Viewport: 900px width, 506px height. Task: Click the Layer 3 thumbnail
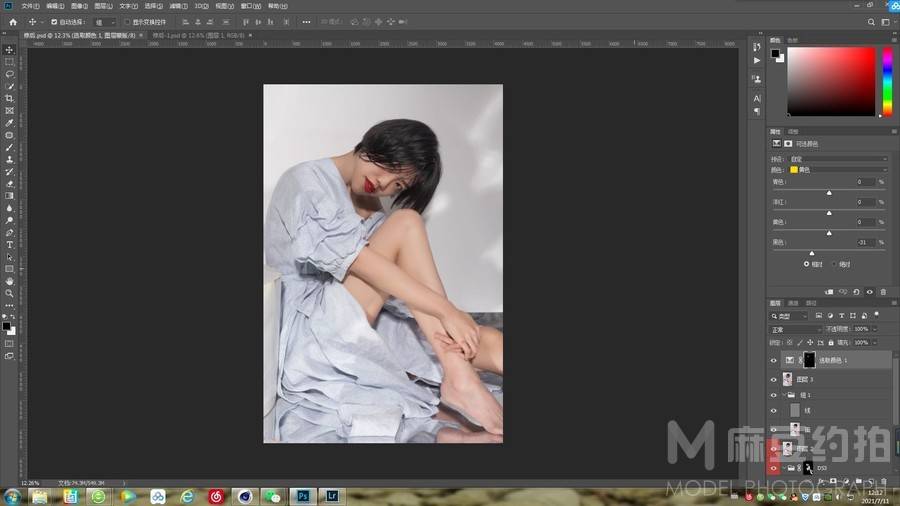point(788,379)
